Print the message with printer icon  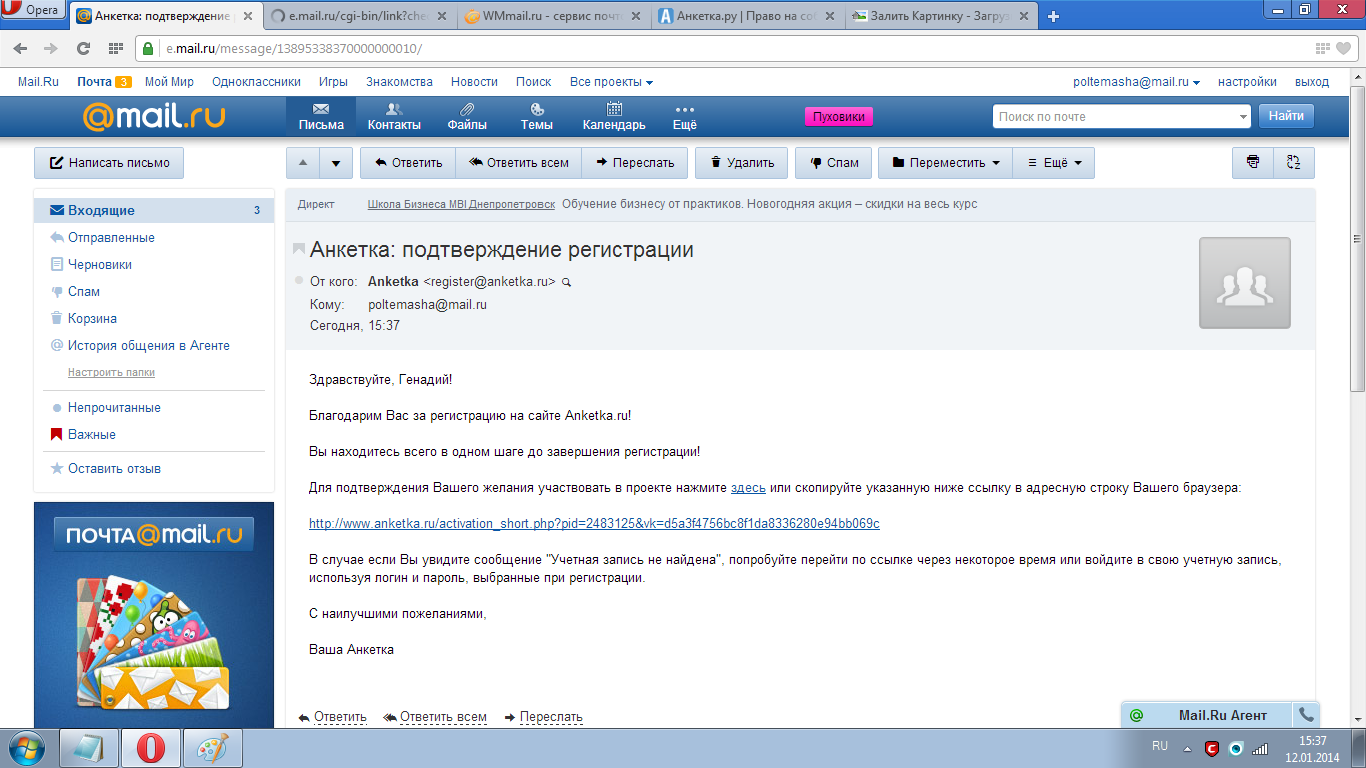point(1253,163)
